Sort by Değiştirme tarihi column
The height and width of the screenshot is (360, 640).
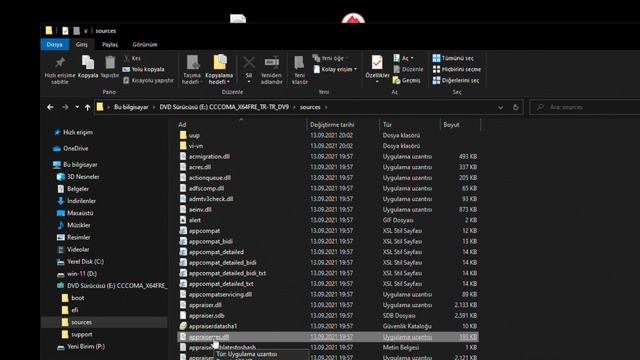332,124
